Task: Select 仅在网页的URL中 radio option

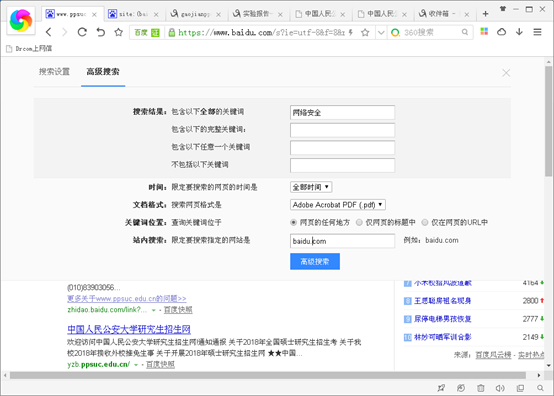Action: click(425, 222)
